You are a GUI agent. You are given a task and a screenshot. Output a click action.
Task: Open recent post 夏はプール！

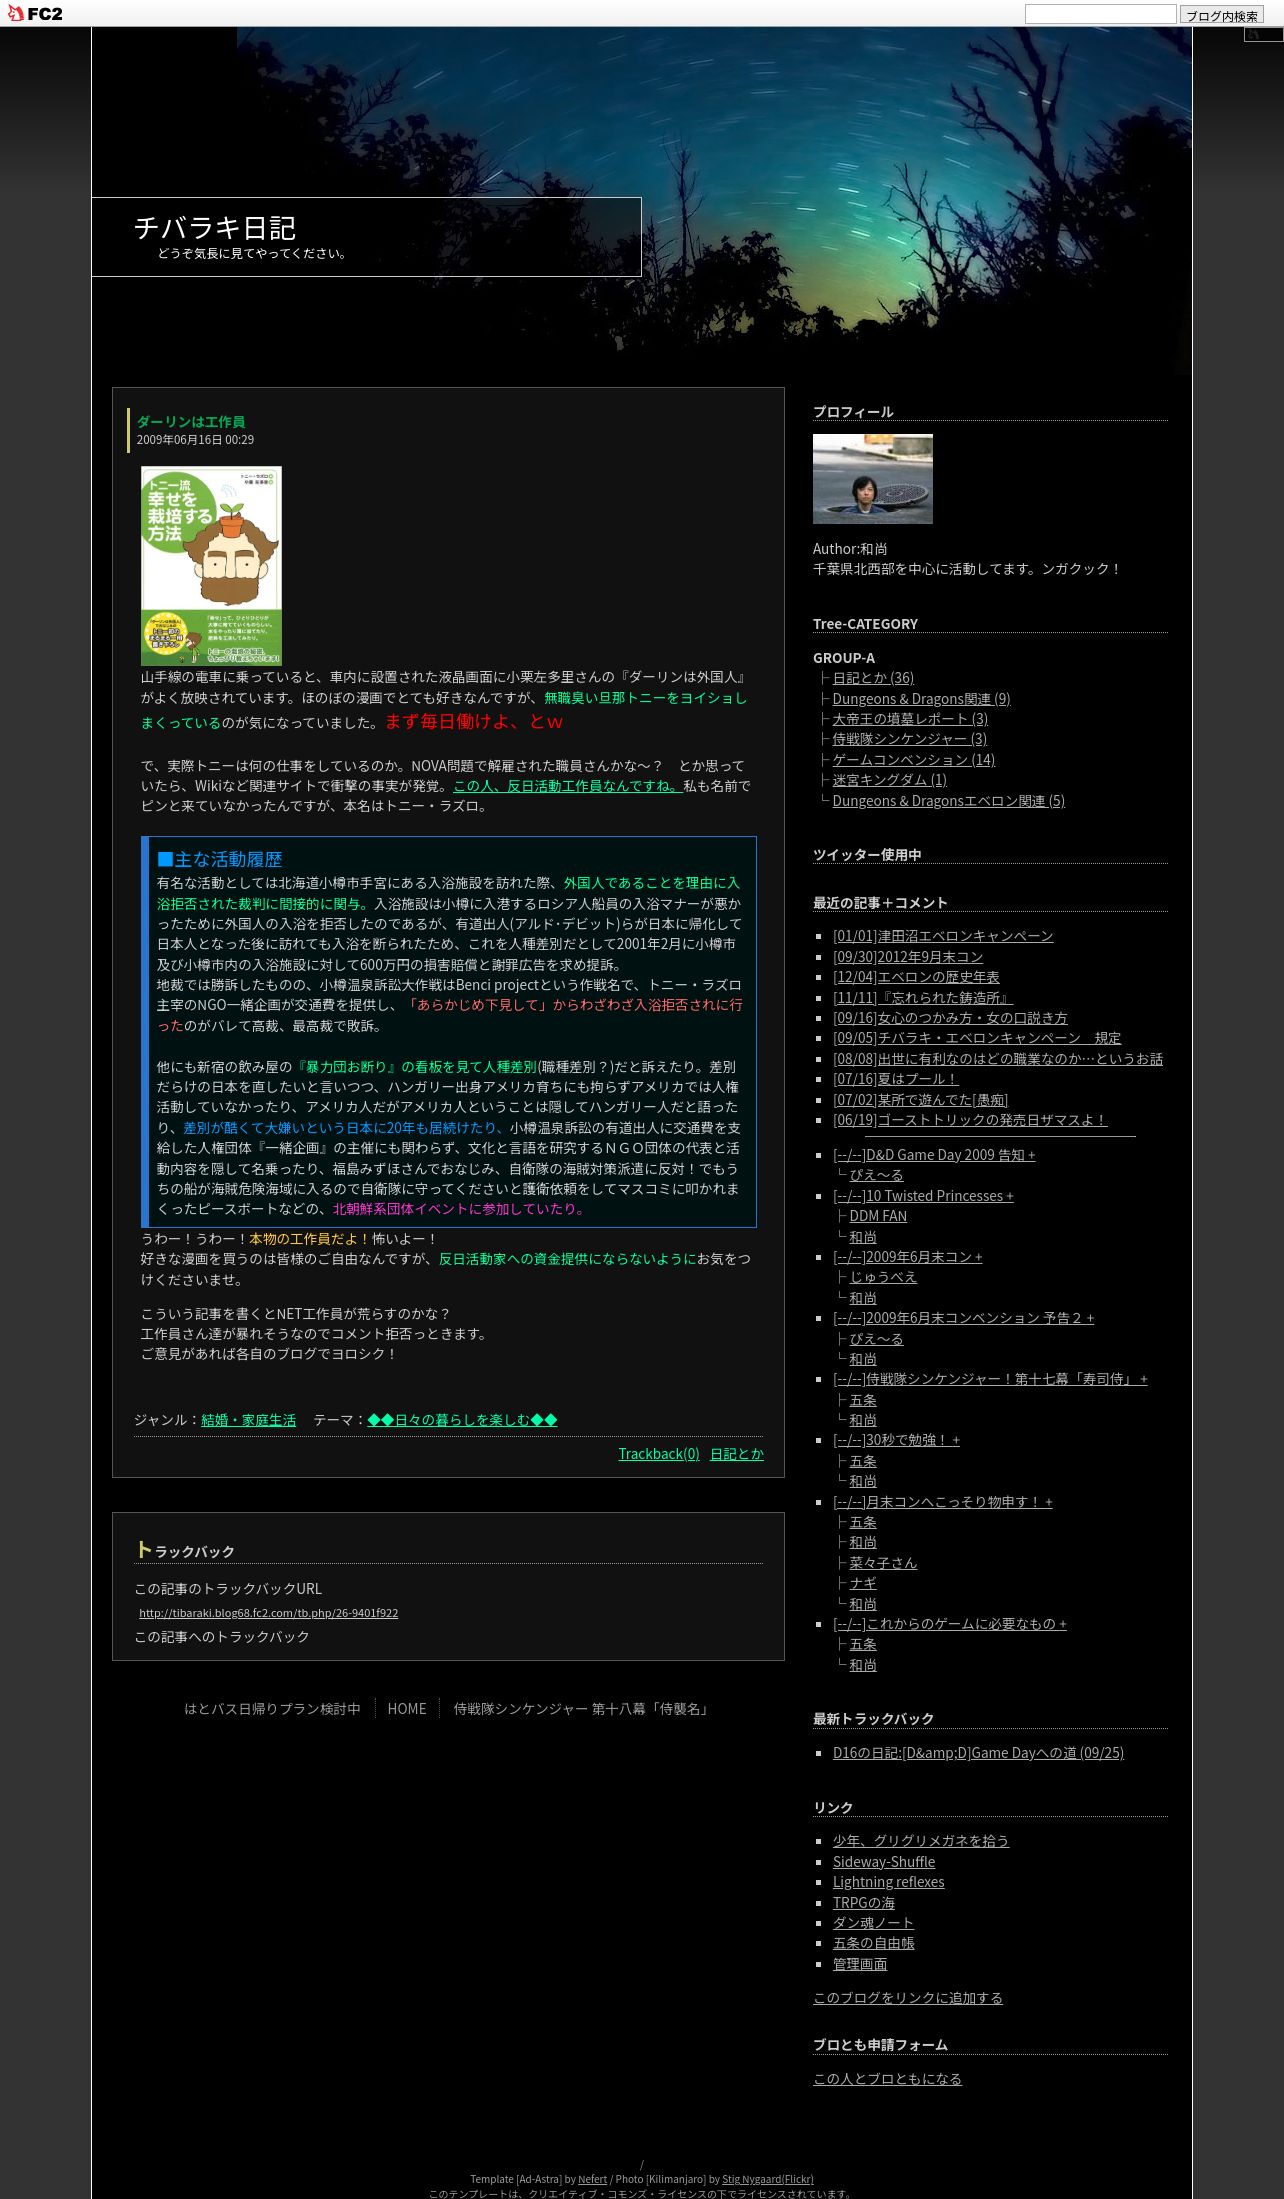[896, 1079]
